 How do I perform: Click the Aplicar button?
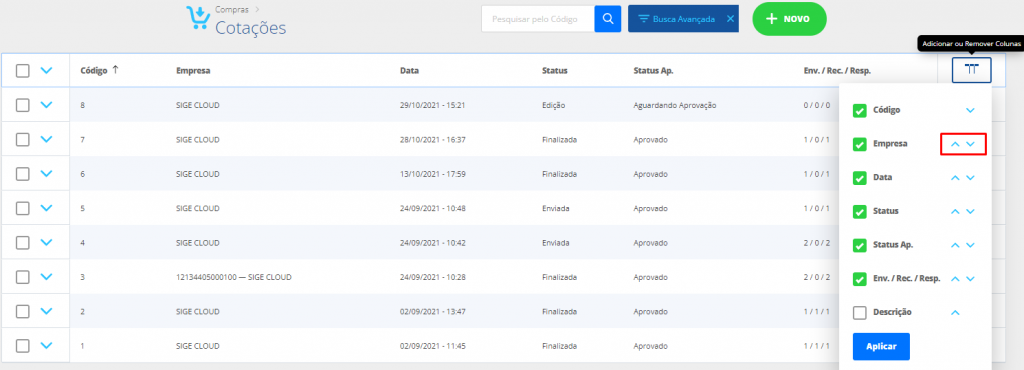coord(881,347)
